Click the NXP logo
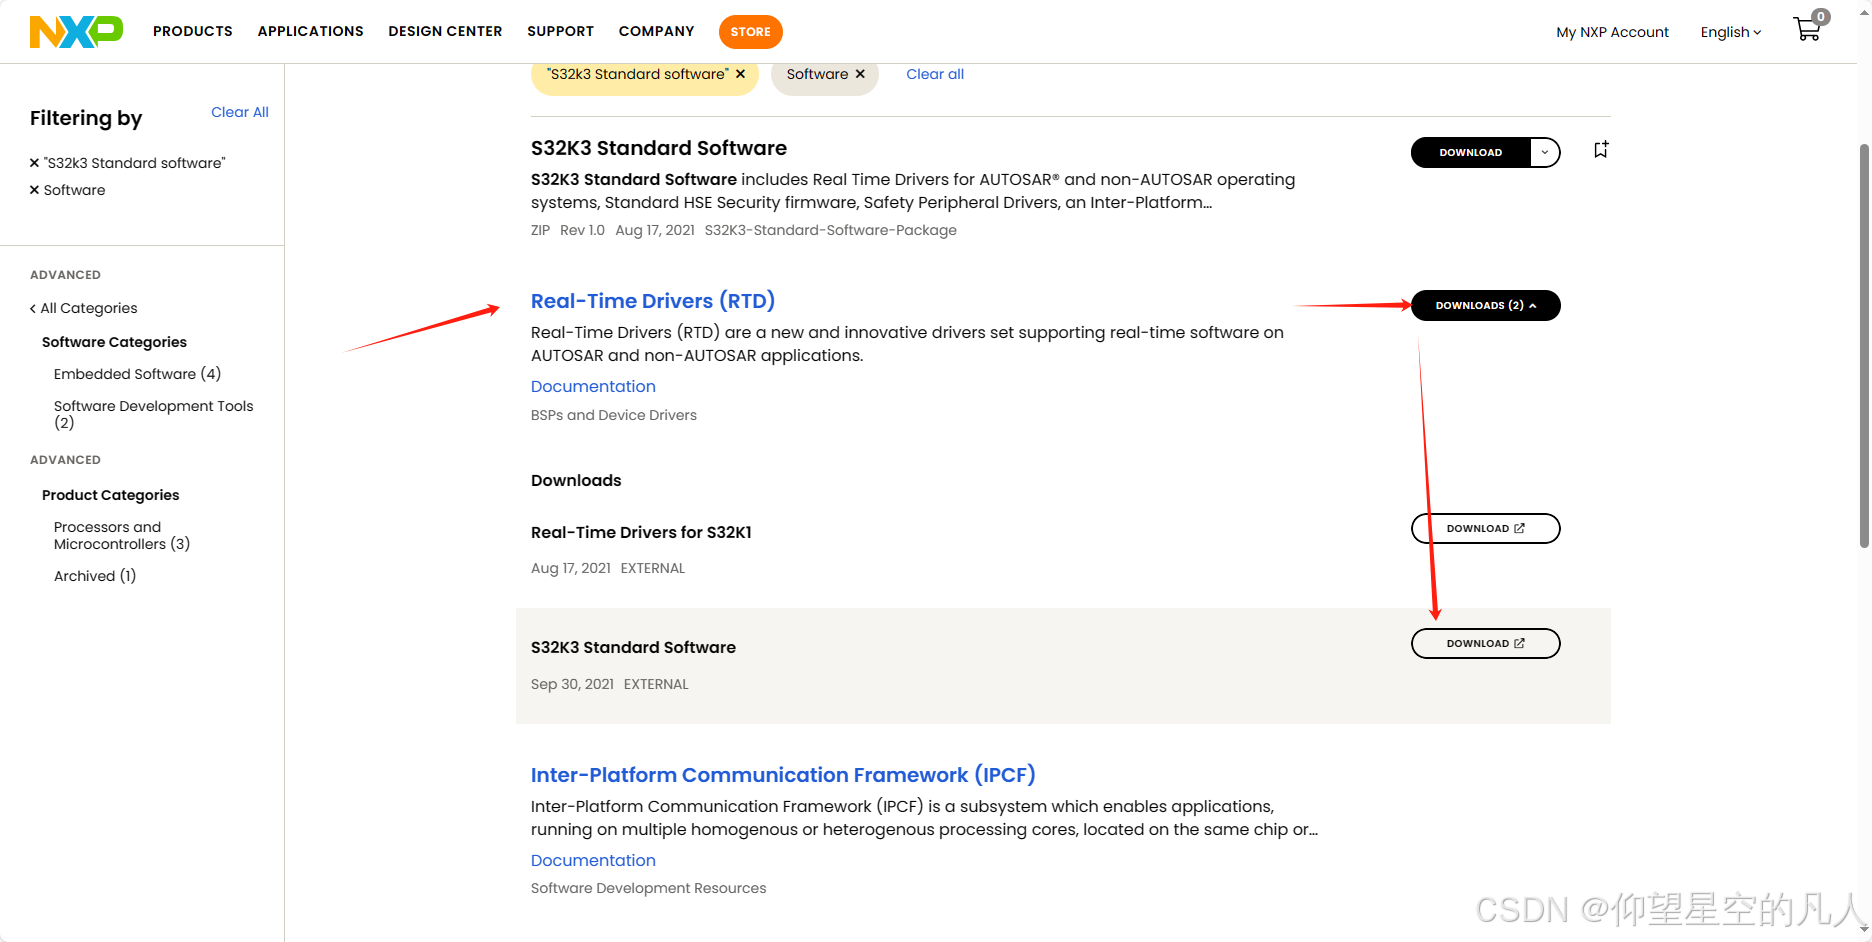This screenshot has width=1872, height=942. click(76, 32)
